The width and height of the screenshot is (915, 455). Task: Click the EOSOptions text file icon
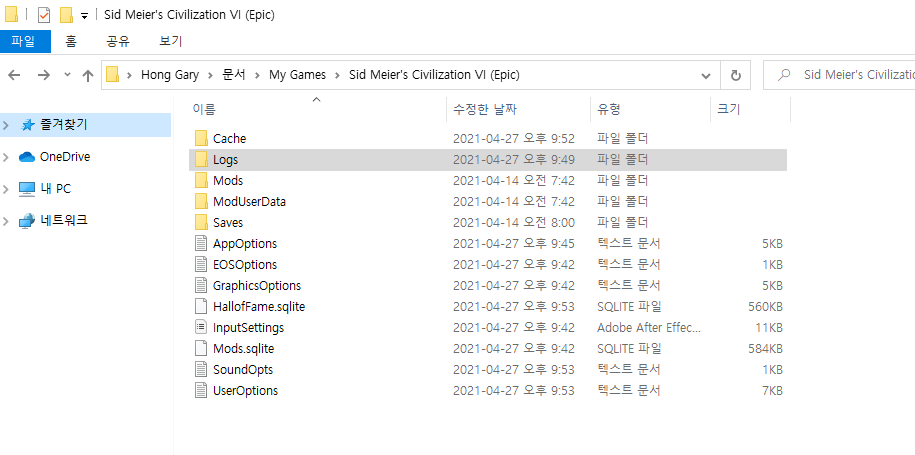[x=201, y=264]
